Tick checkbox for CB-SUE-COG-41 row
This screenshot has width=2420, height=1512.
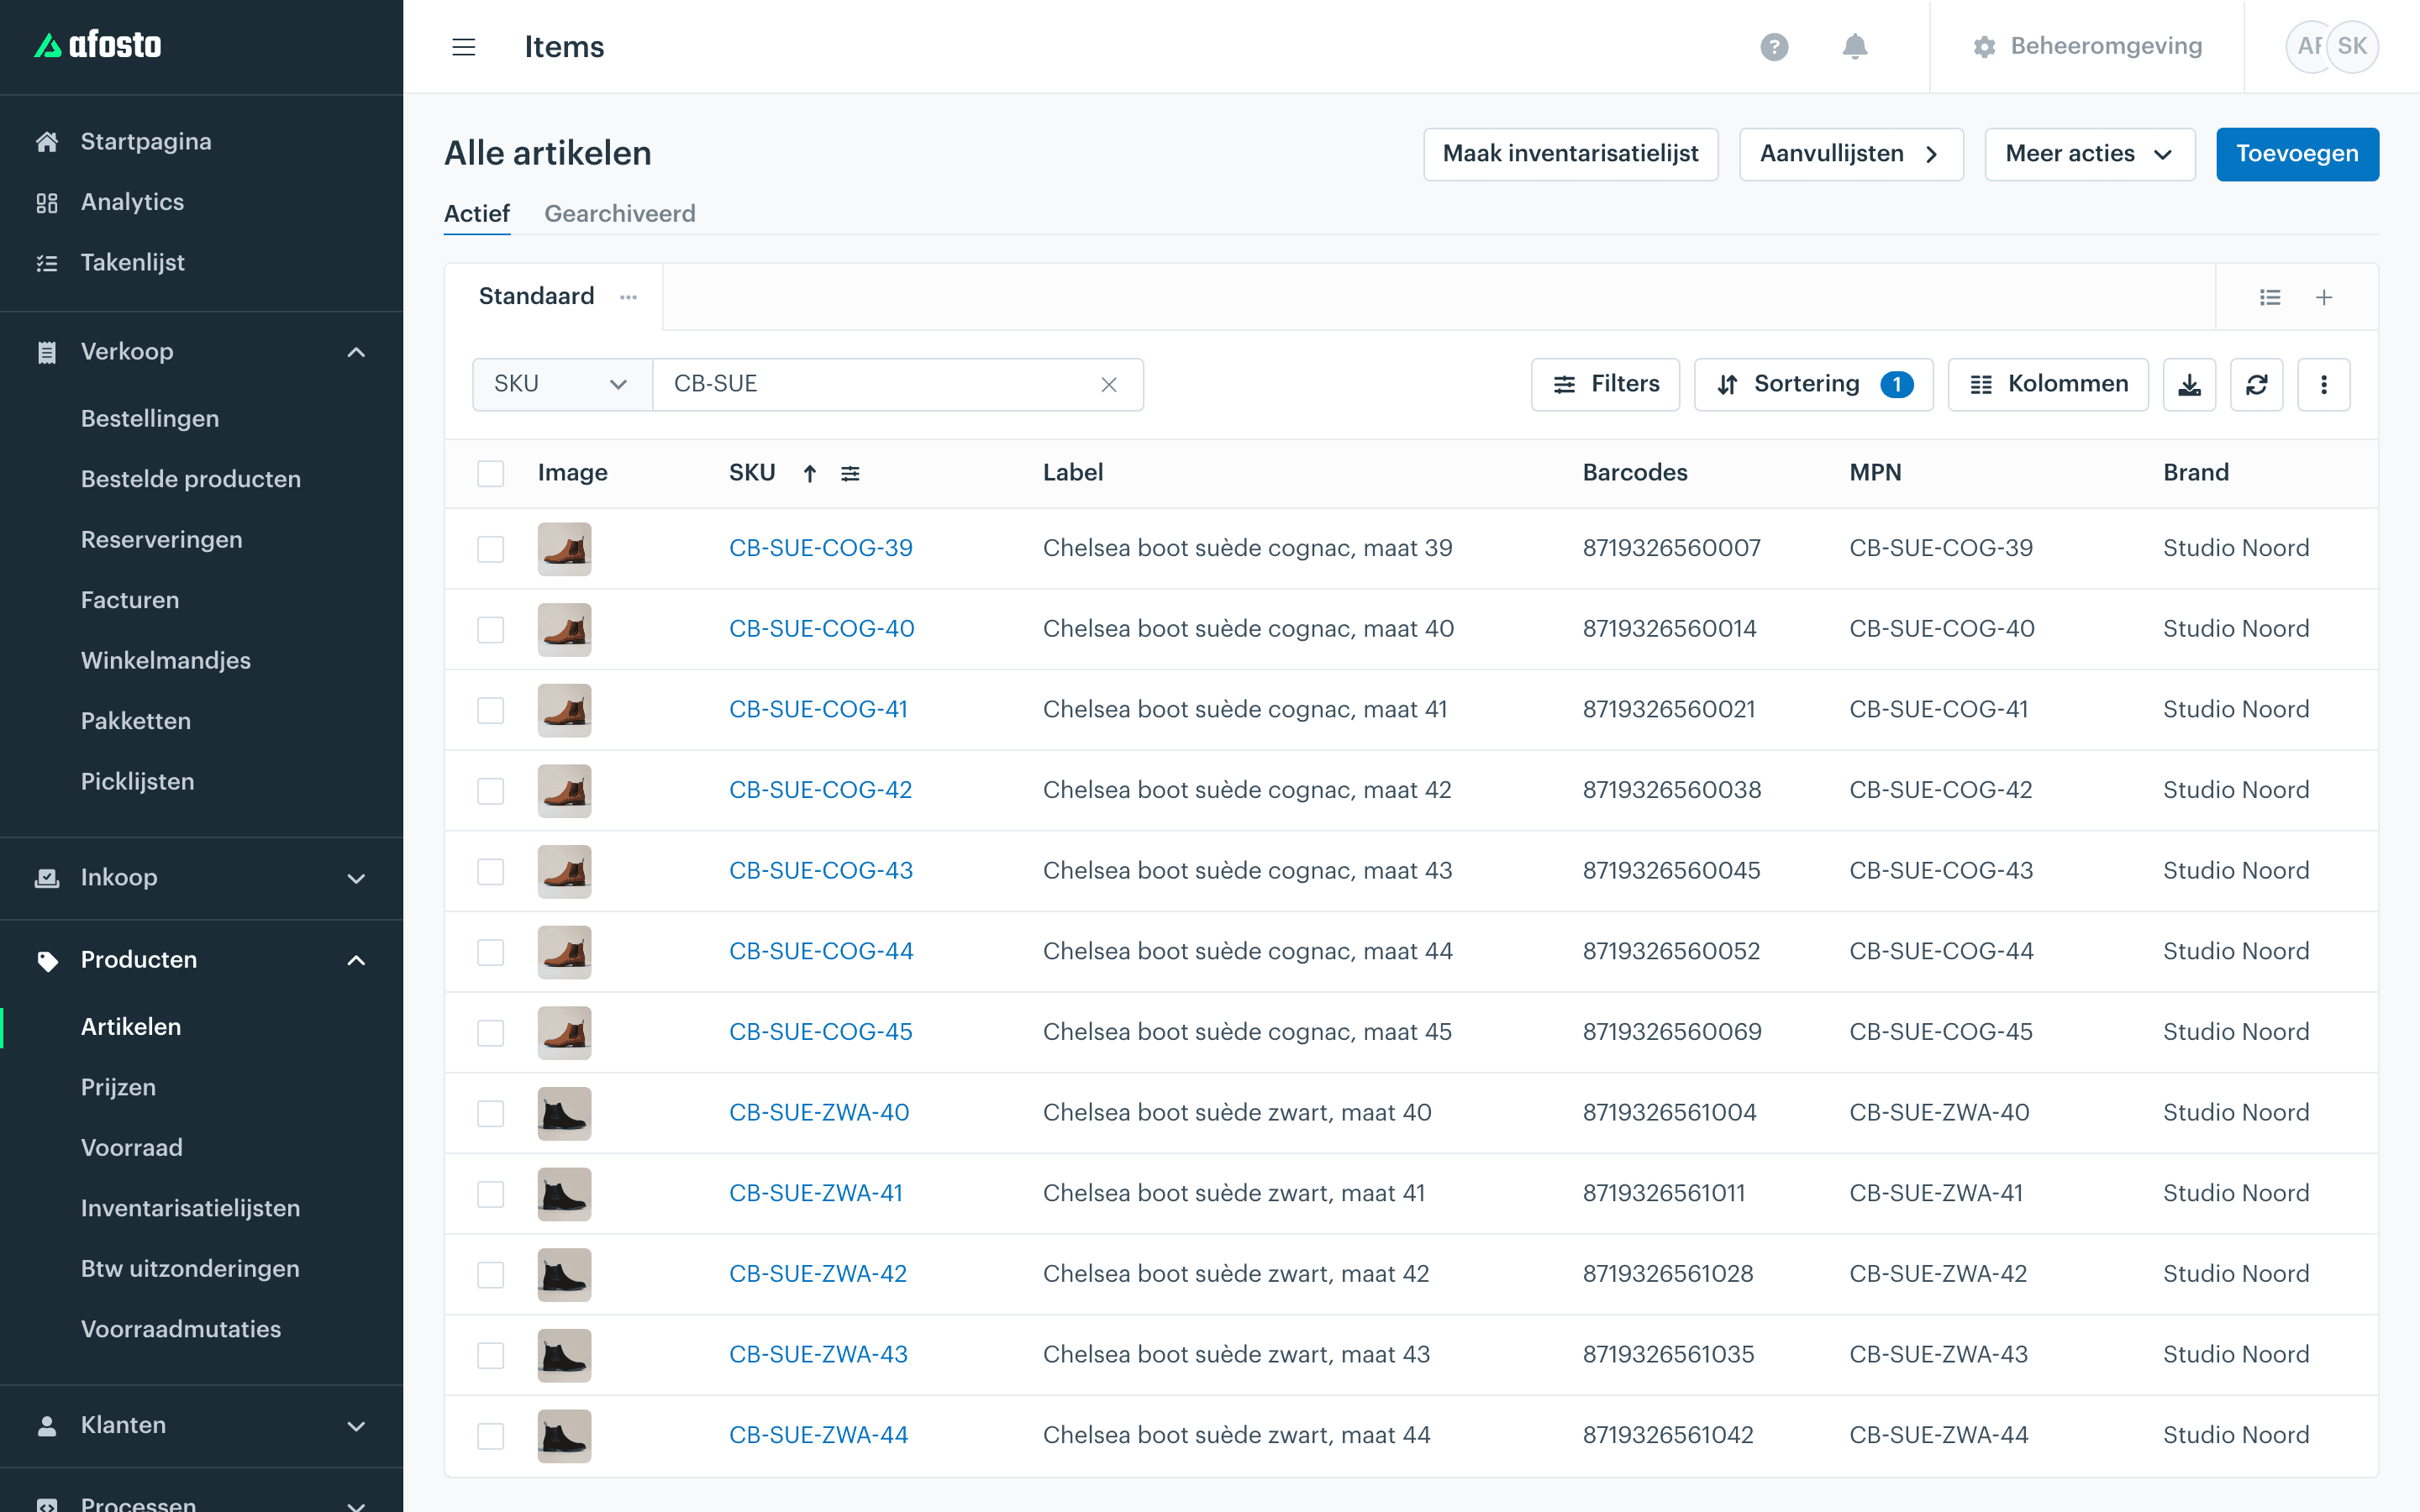490,710
